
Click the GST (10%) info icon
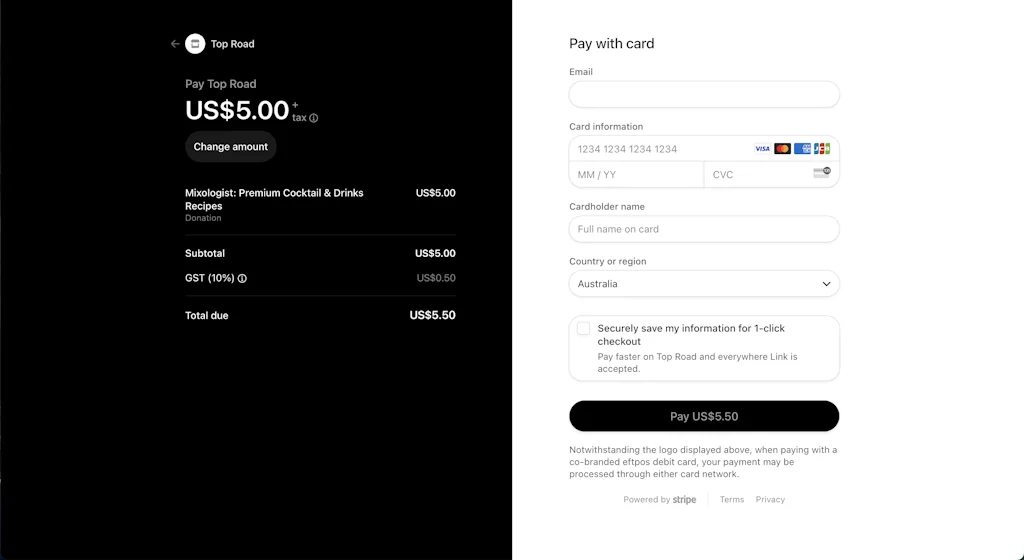point(242,278)
